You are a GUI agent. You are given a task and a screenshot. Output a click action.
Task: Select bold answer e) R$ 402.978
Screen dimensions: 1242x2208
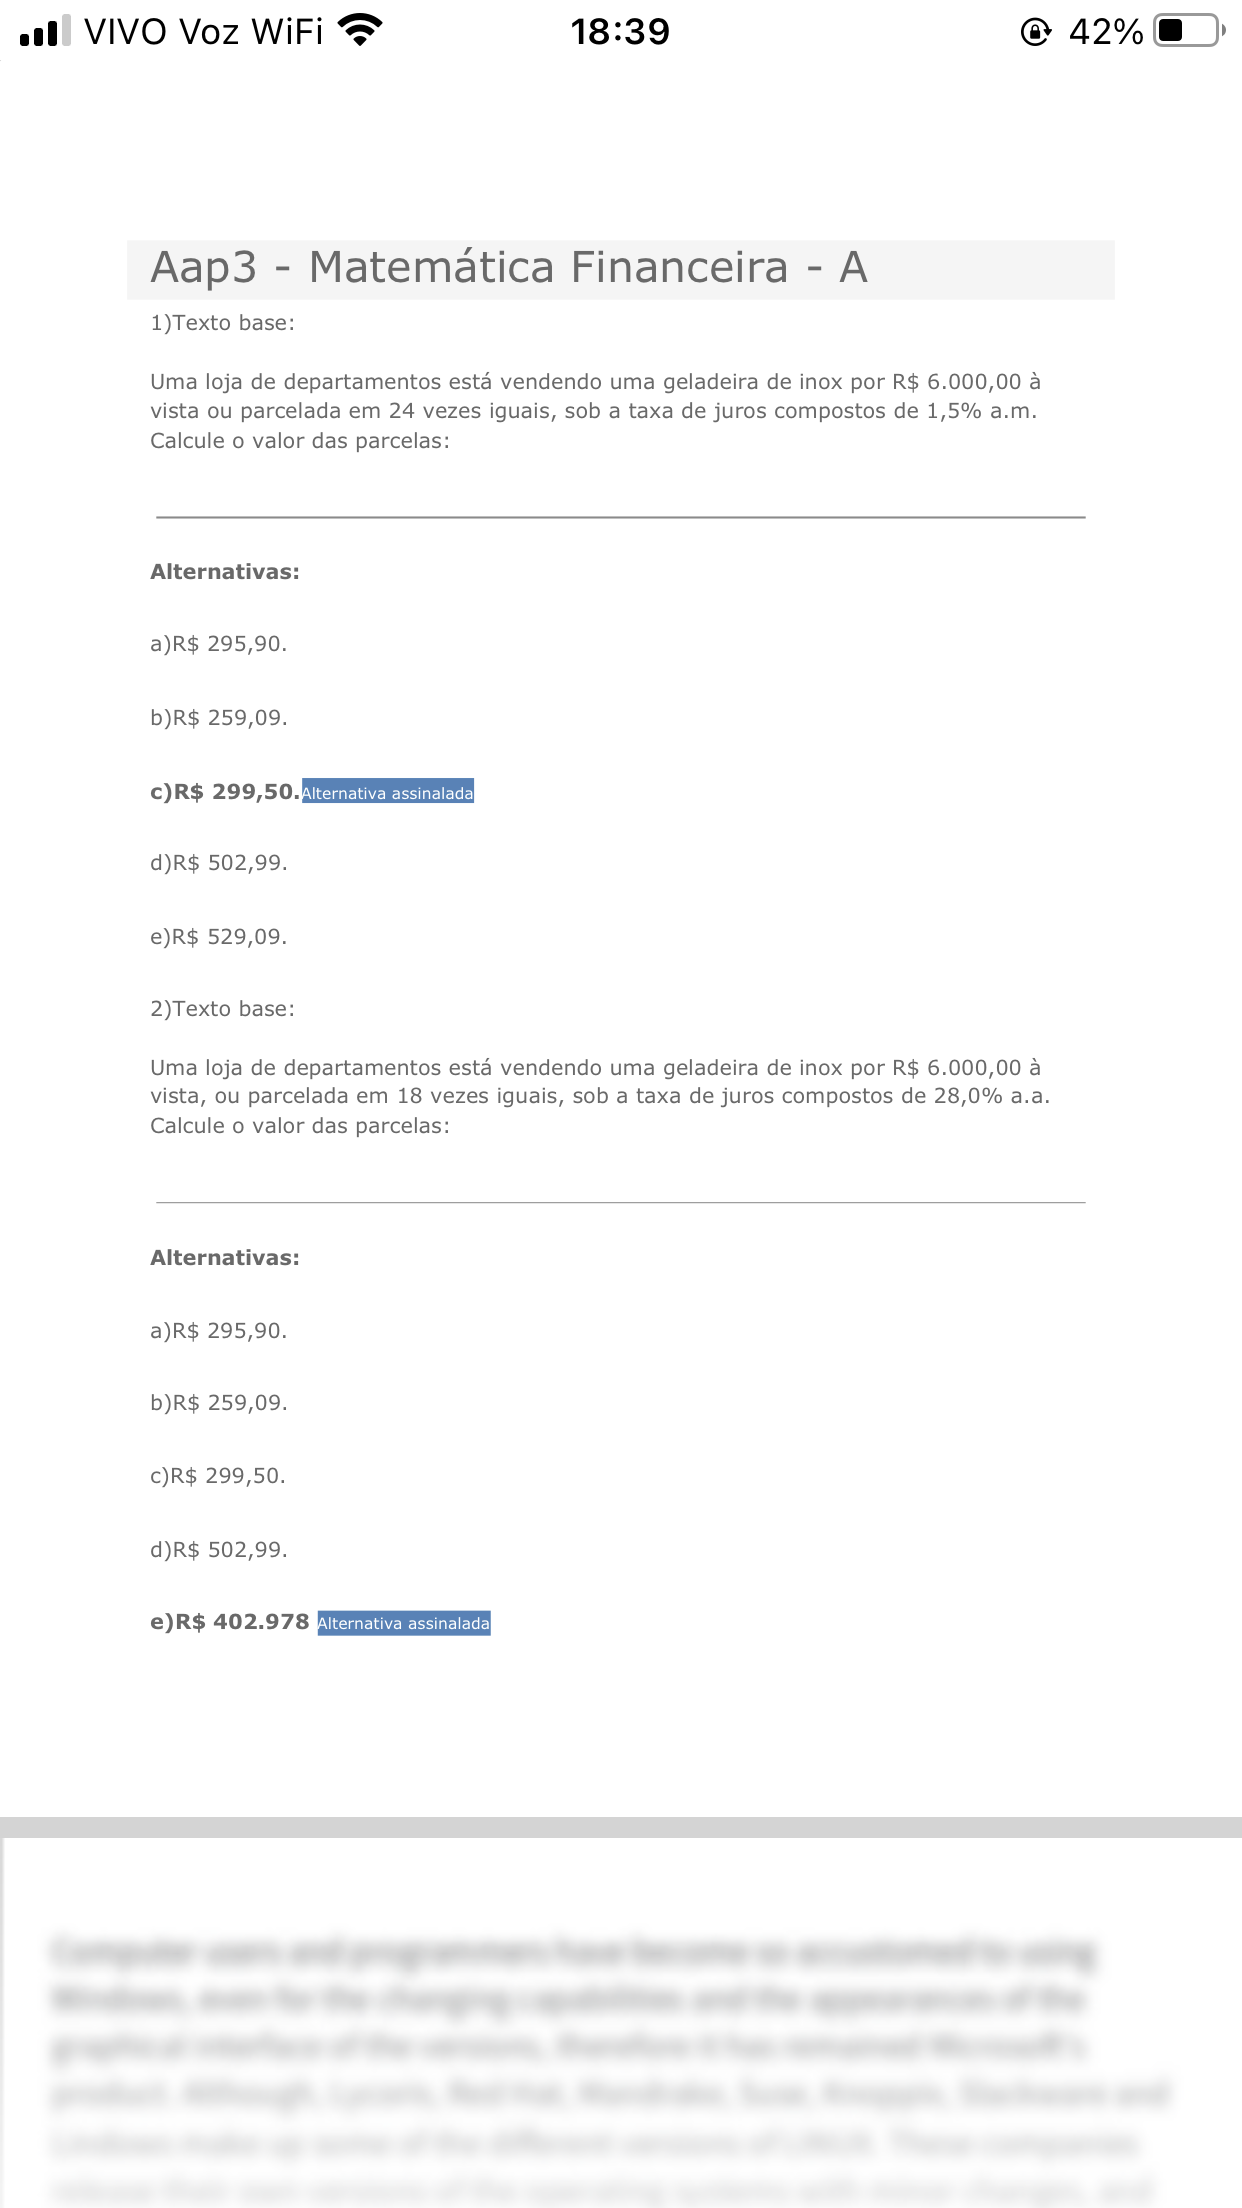[229, 1622]
